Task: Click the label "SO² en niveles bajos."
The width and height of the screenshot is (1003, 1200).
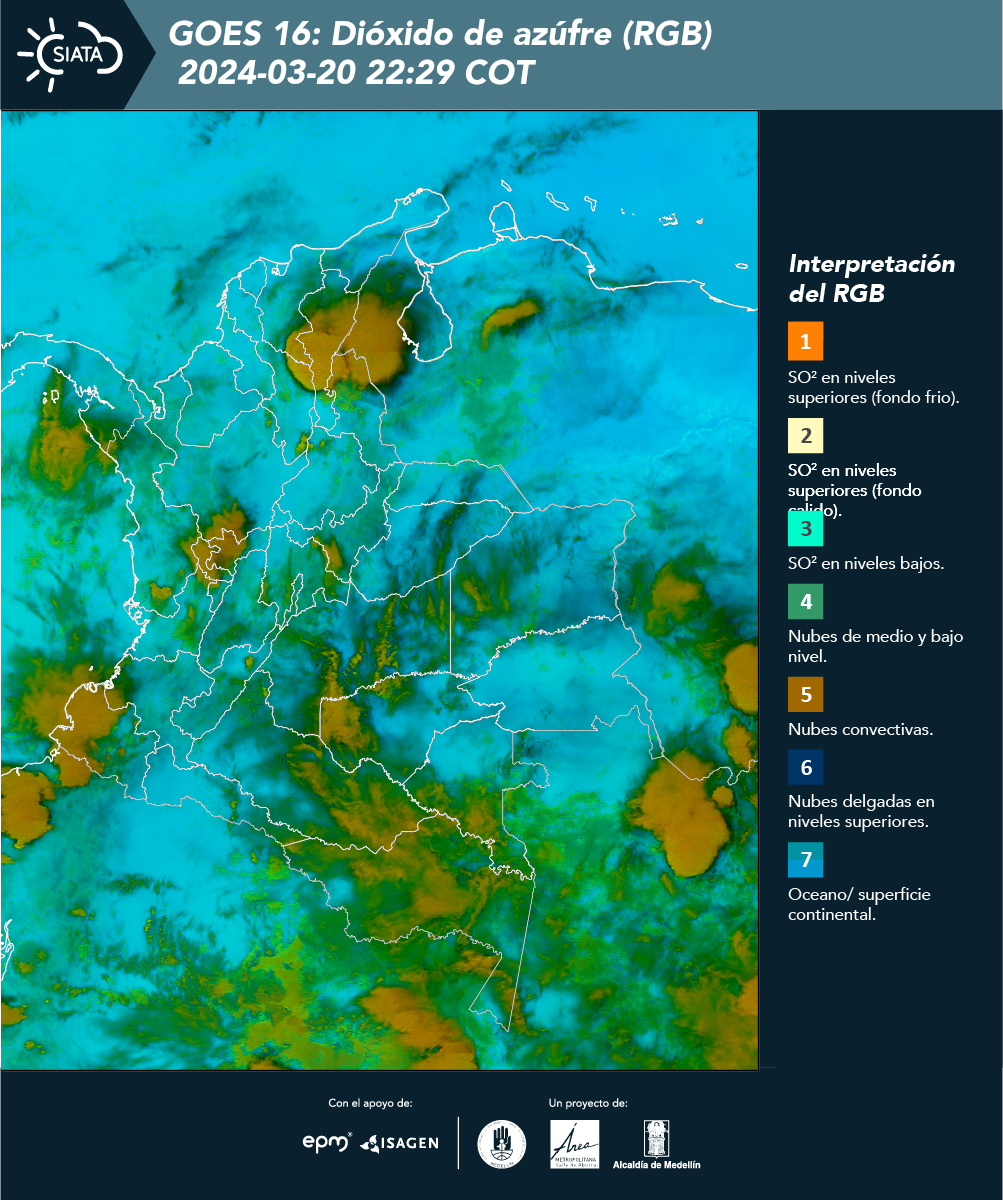Action: pos(866,563)
